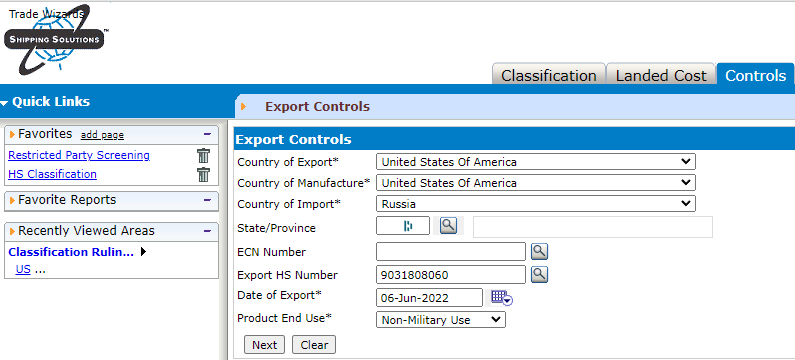Open Restricted Party Screening link
Image resolution: width=795 pixels, height=360 pixels.
coord(79,155)
